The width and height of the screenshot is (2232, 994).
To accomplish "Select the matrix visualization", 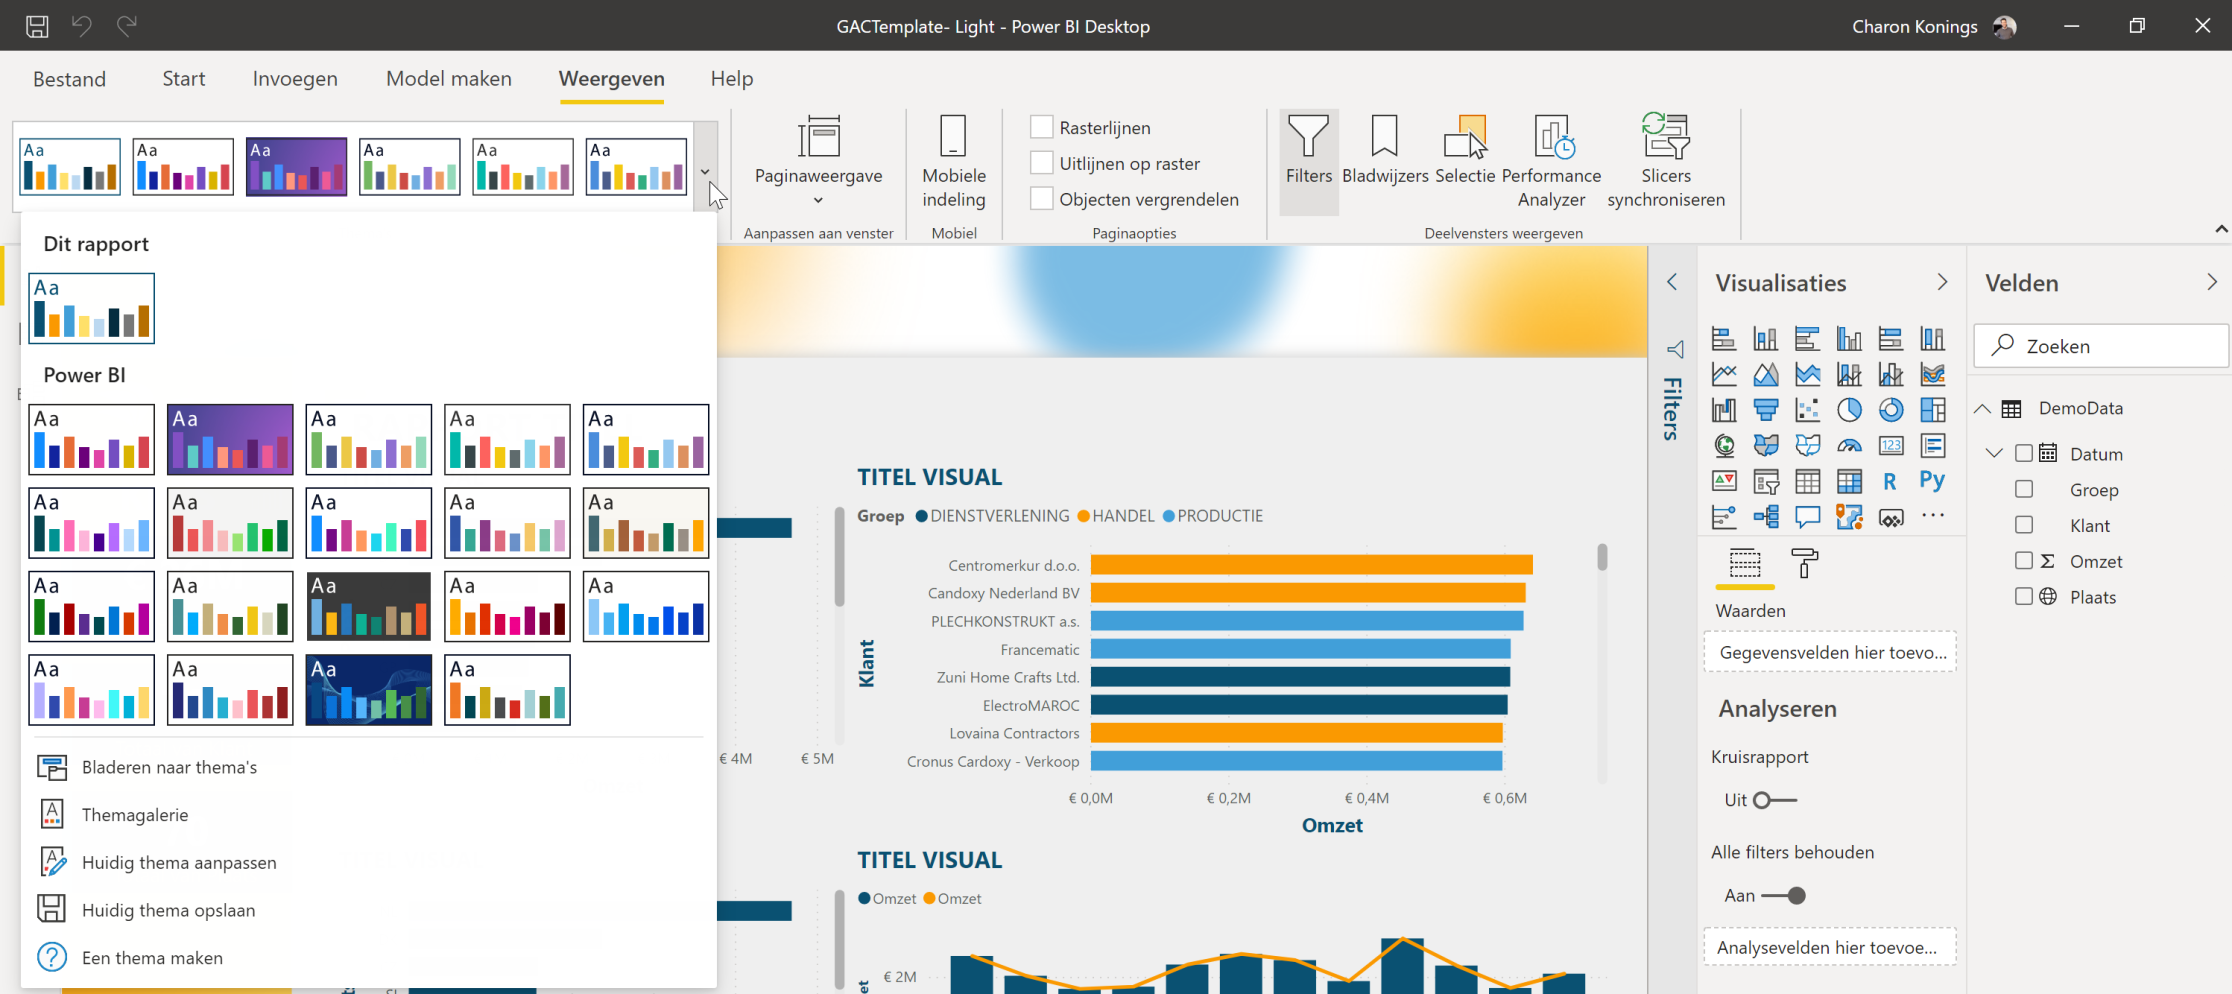I will click(1849, 481).
